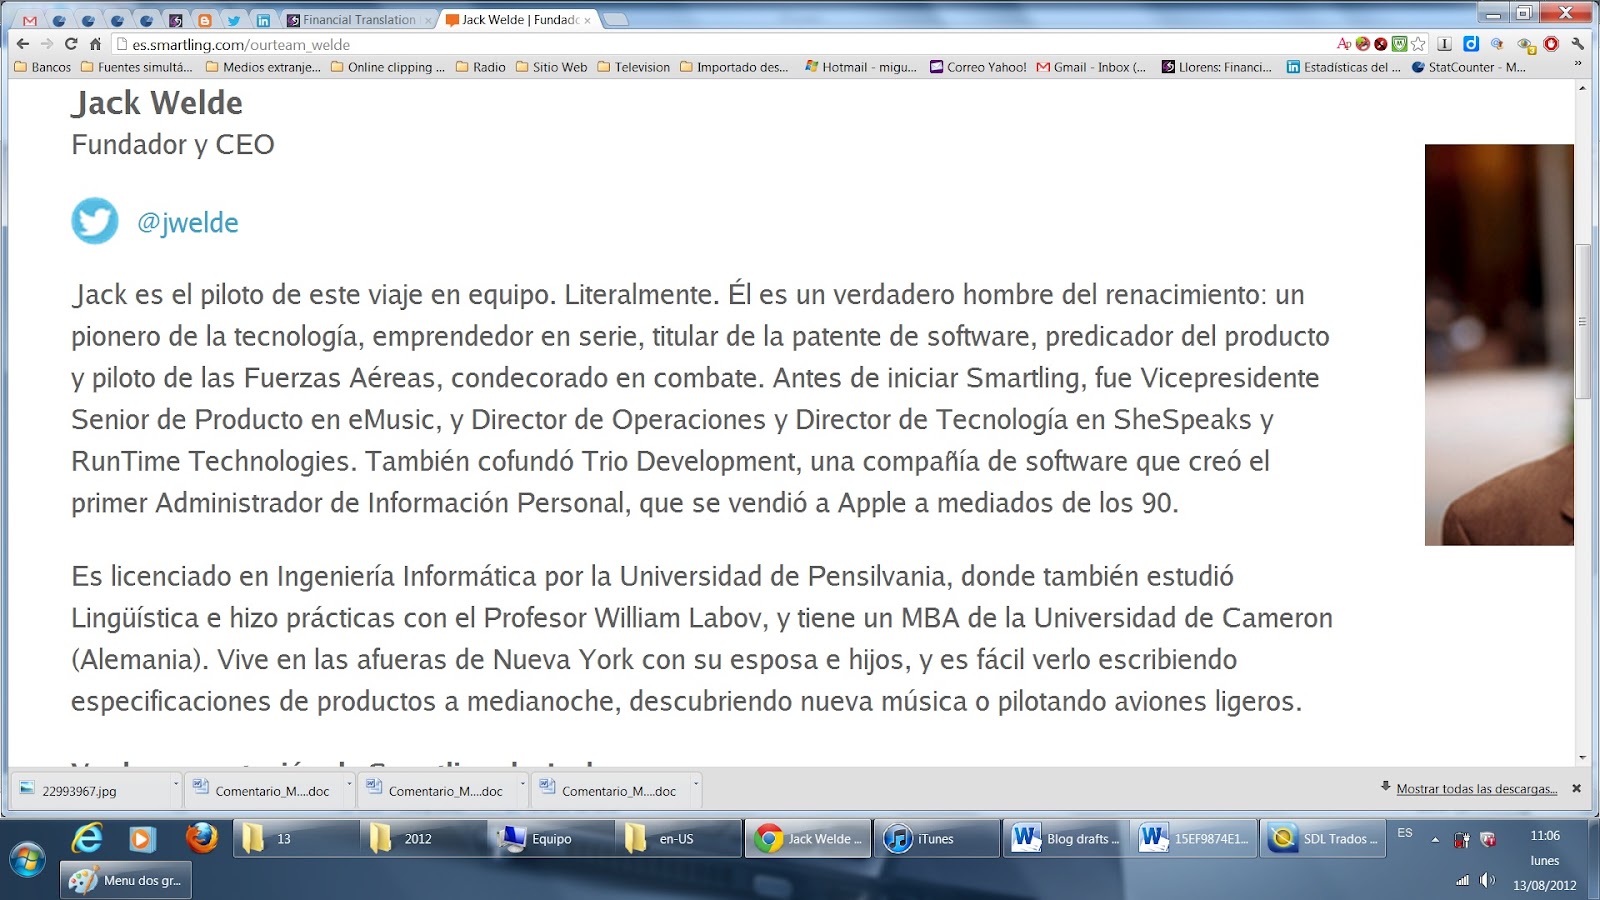1600x900 pixels.
Task: Click the volume speaker tray icon
Action: [1487, 880]
